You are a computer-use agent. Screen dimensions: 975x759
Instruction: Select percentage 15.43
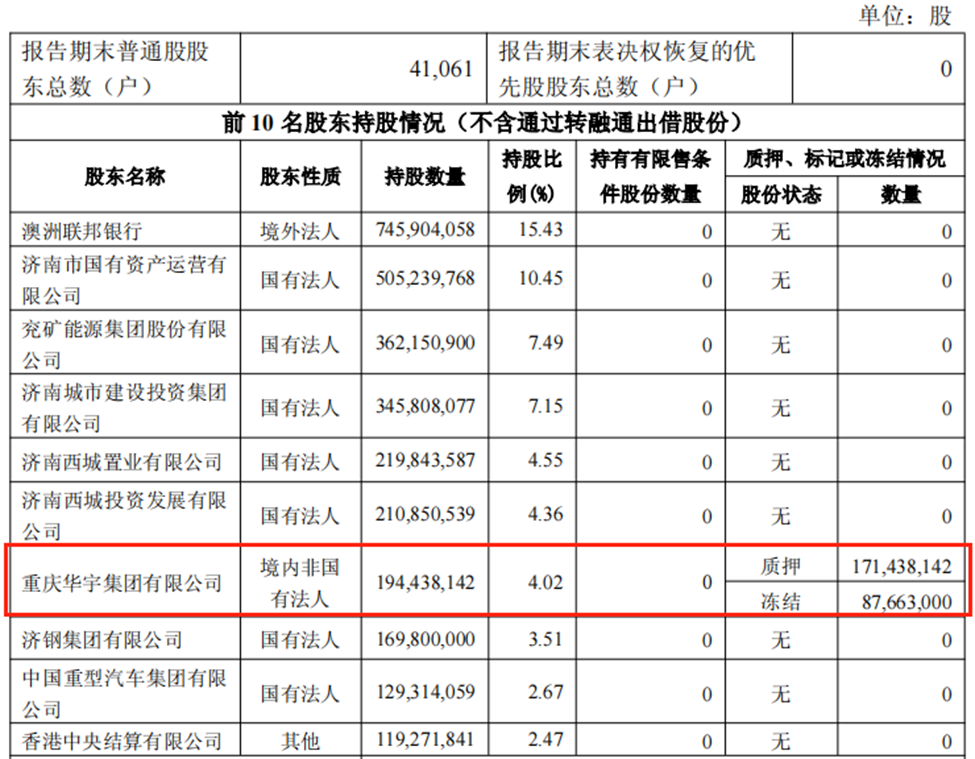click(541, 229)
